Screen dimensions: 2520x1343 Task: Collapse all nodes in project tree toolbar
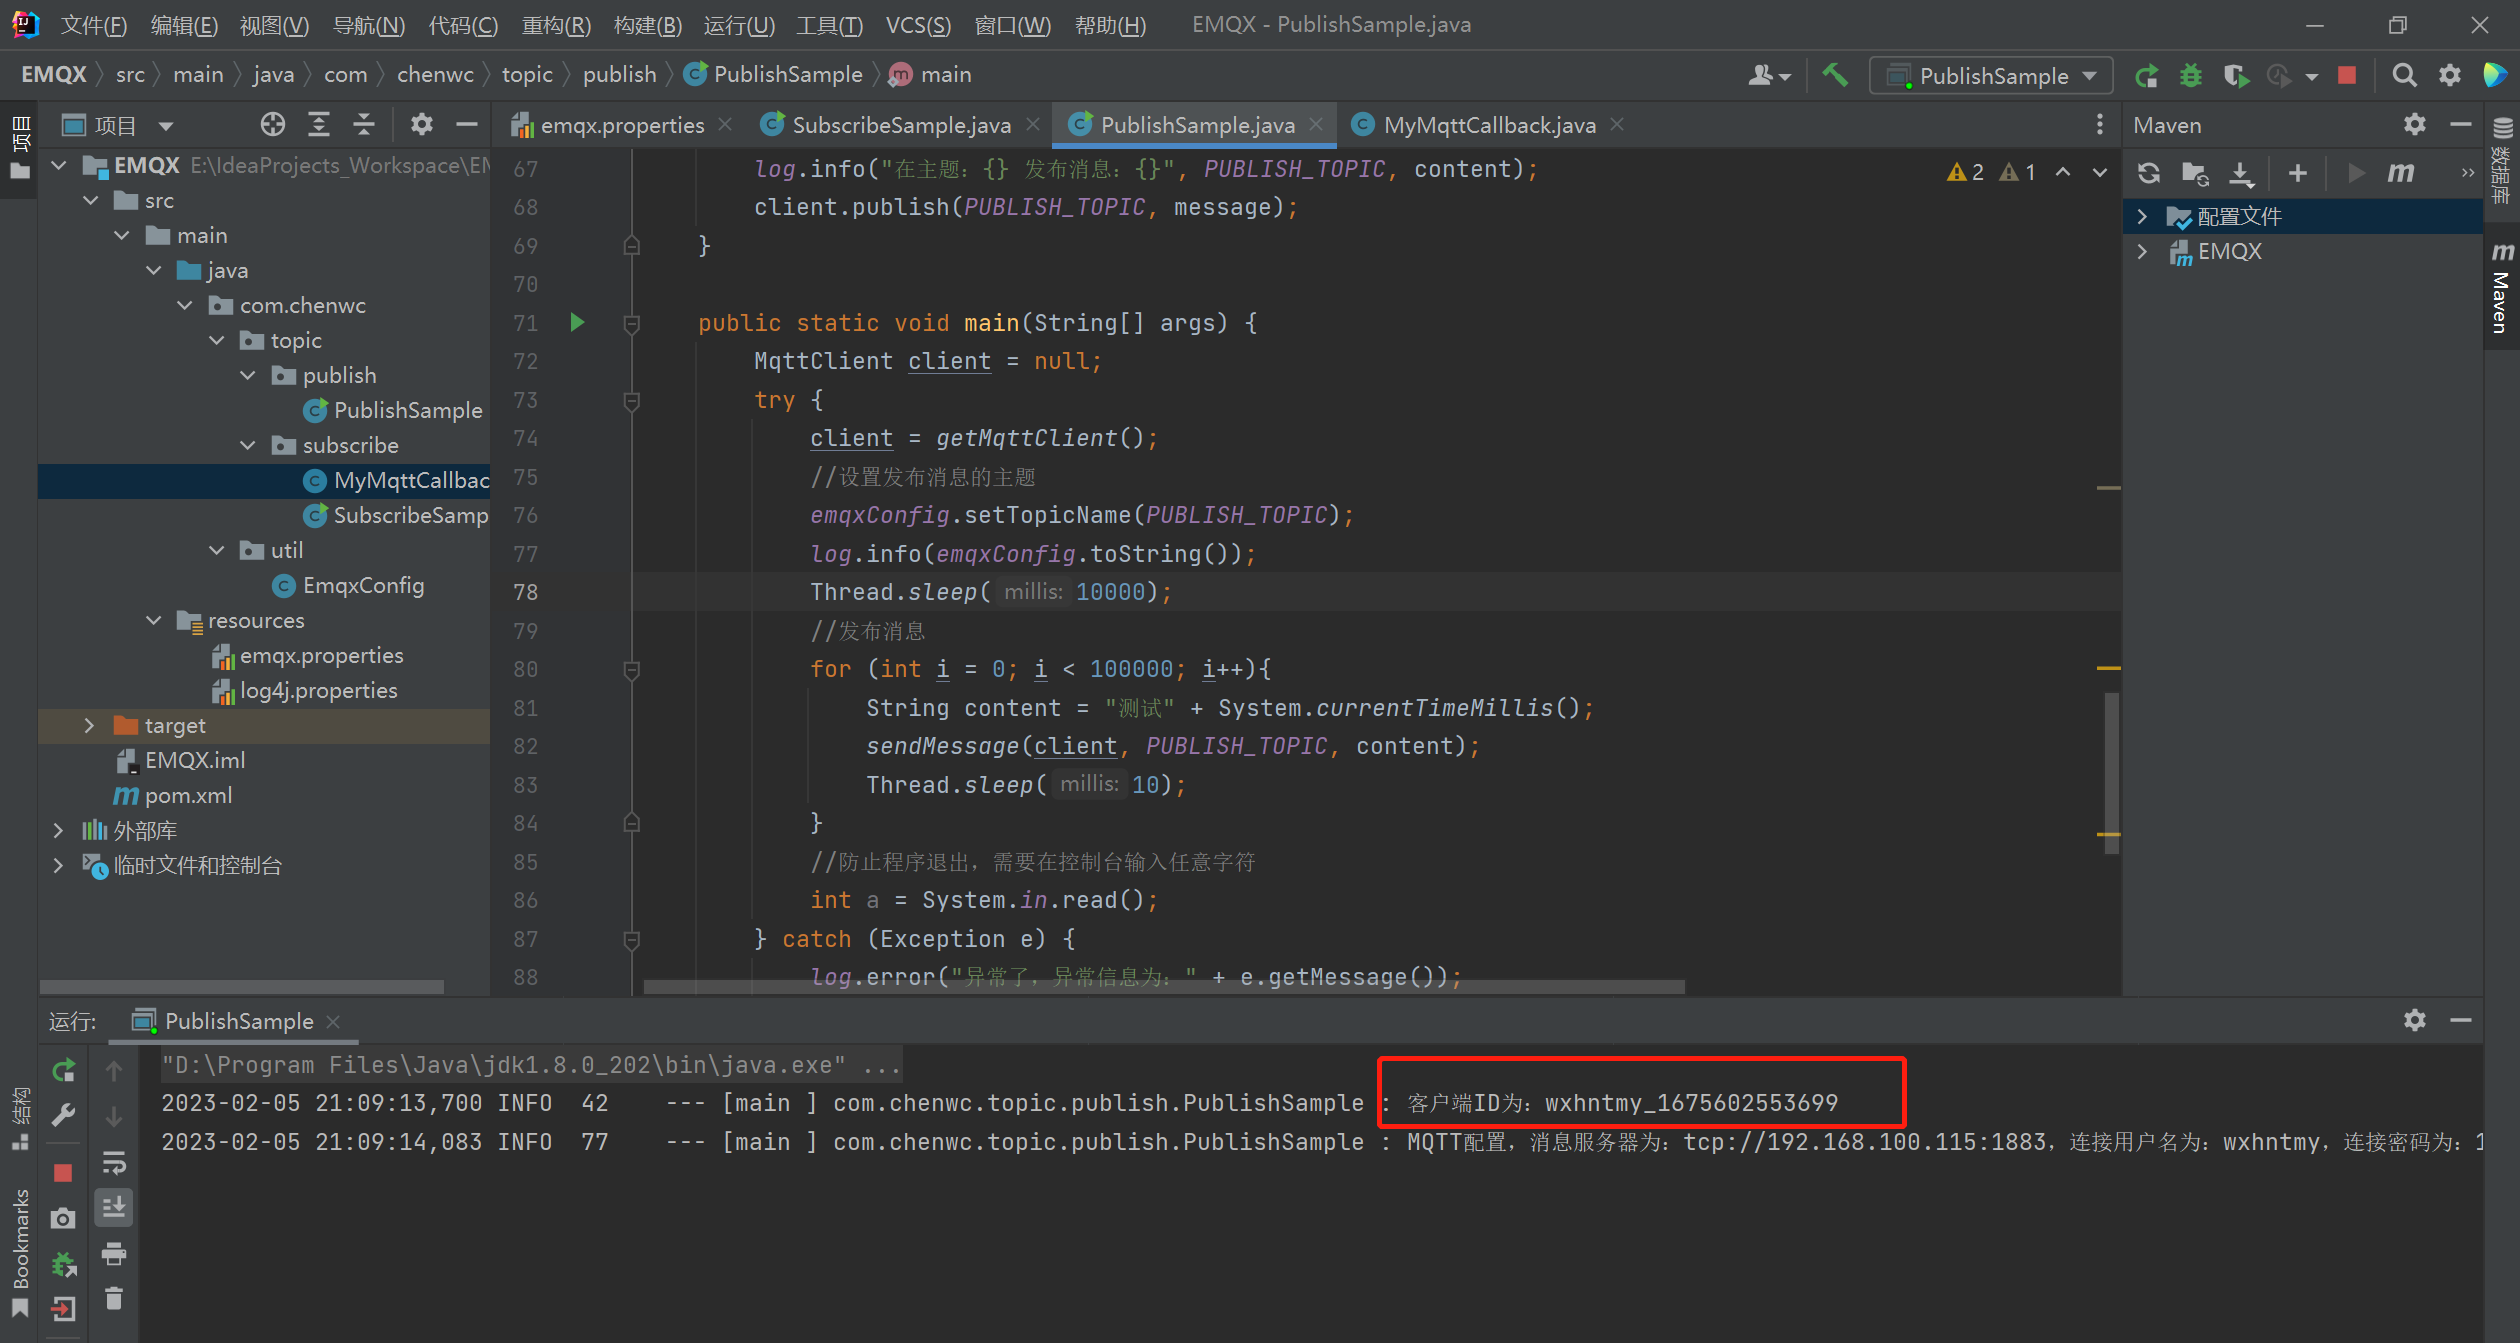click(364, 124)
